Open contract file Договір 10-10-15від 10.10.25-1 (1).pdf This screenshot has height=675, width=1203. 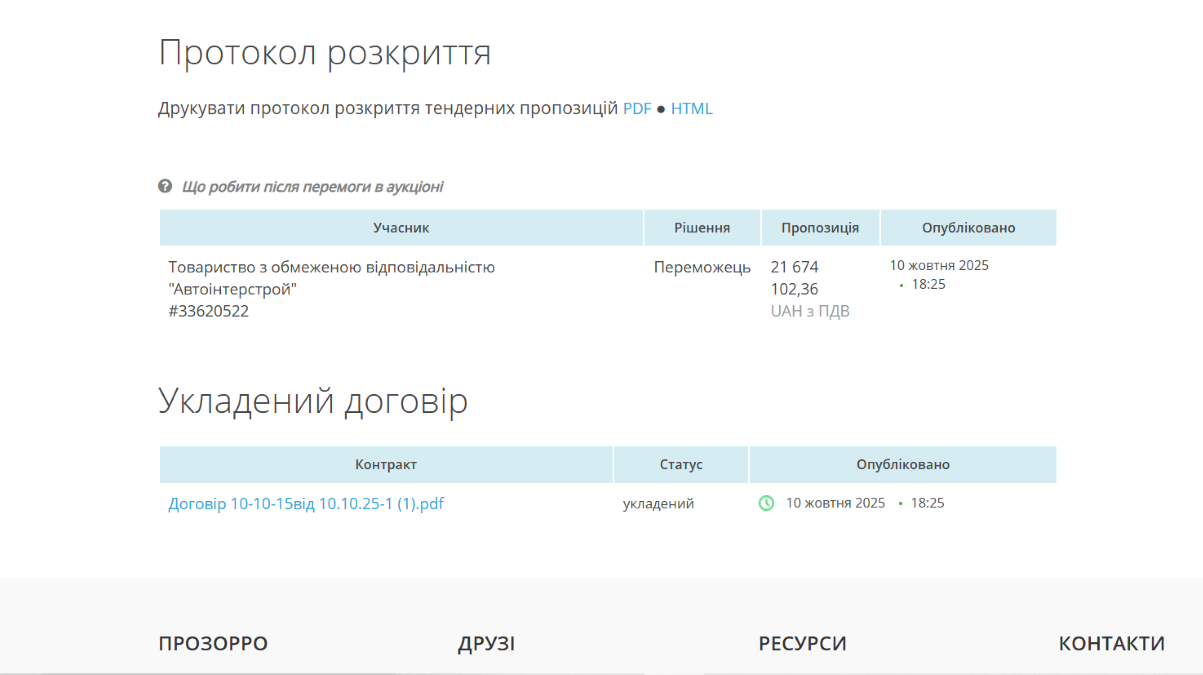click(306, 504)
